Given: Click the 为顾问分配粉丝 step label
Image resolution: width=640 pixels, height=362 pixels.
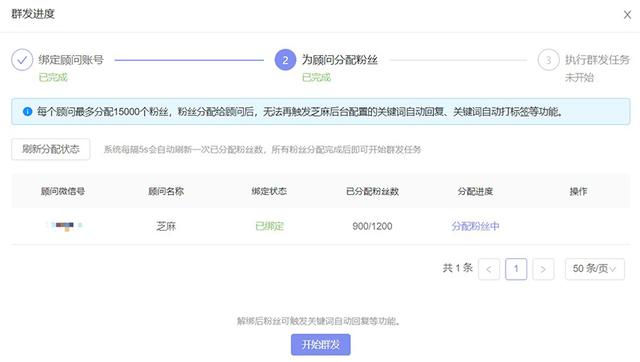Looking at the screenshot, I should (x=340, y=60).
